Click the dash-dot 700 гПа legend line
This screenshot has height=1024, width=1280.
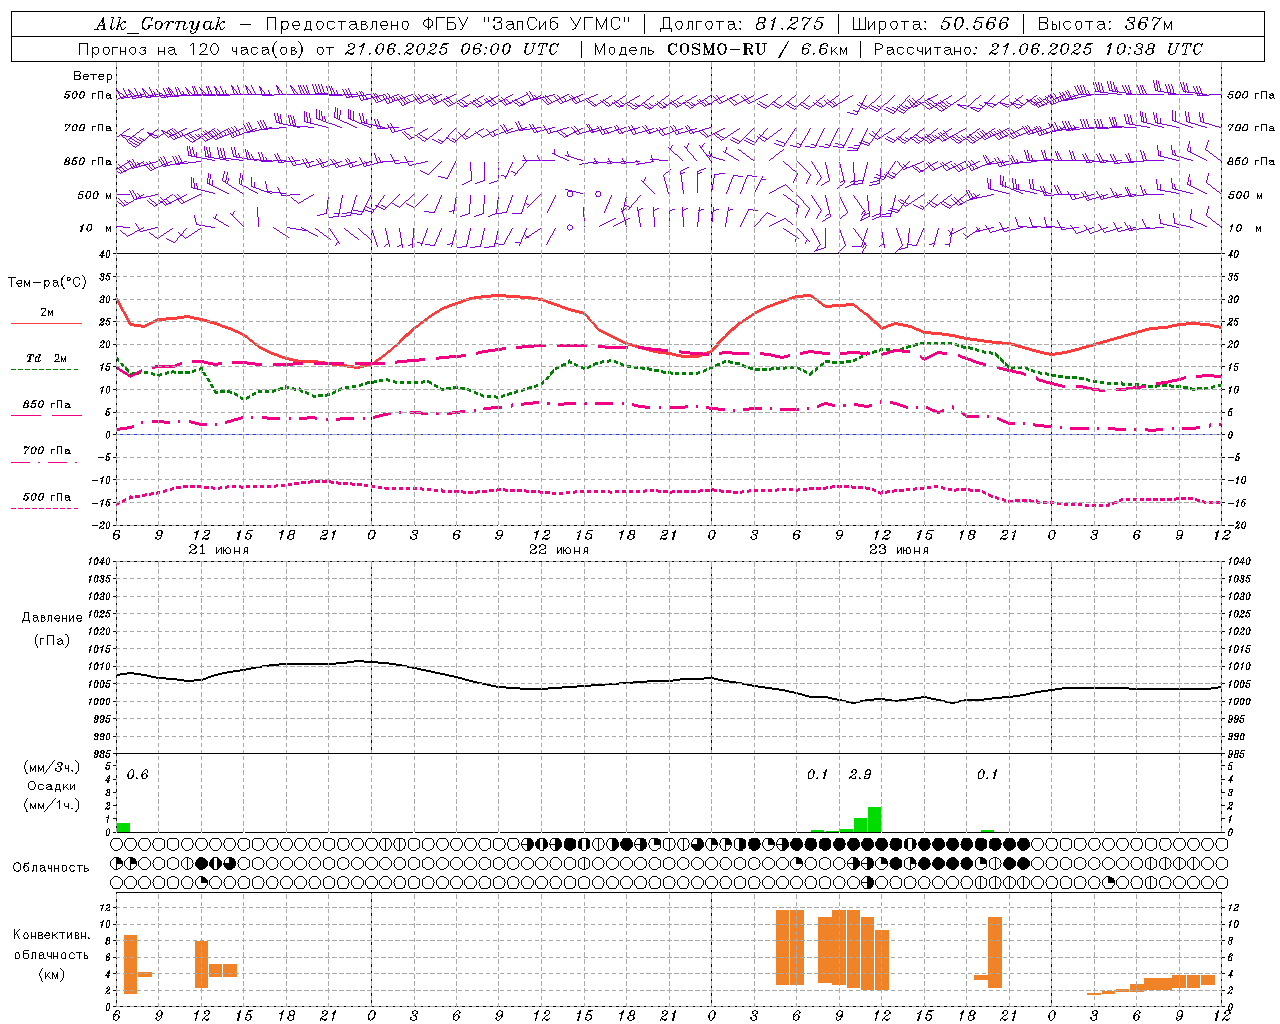46,463
